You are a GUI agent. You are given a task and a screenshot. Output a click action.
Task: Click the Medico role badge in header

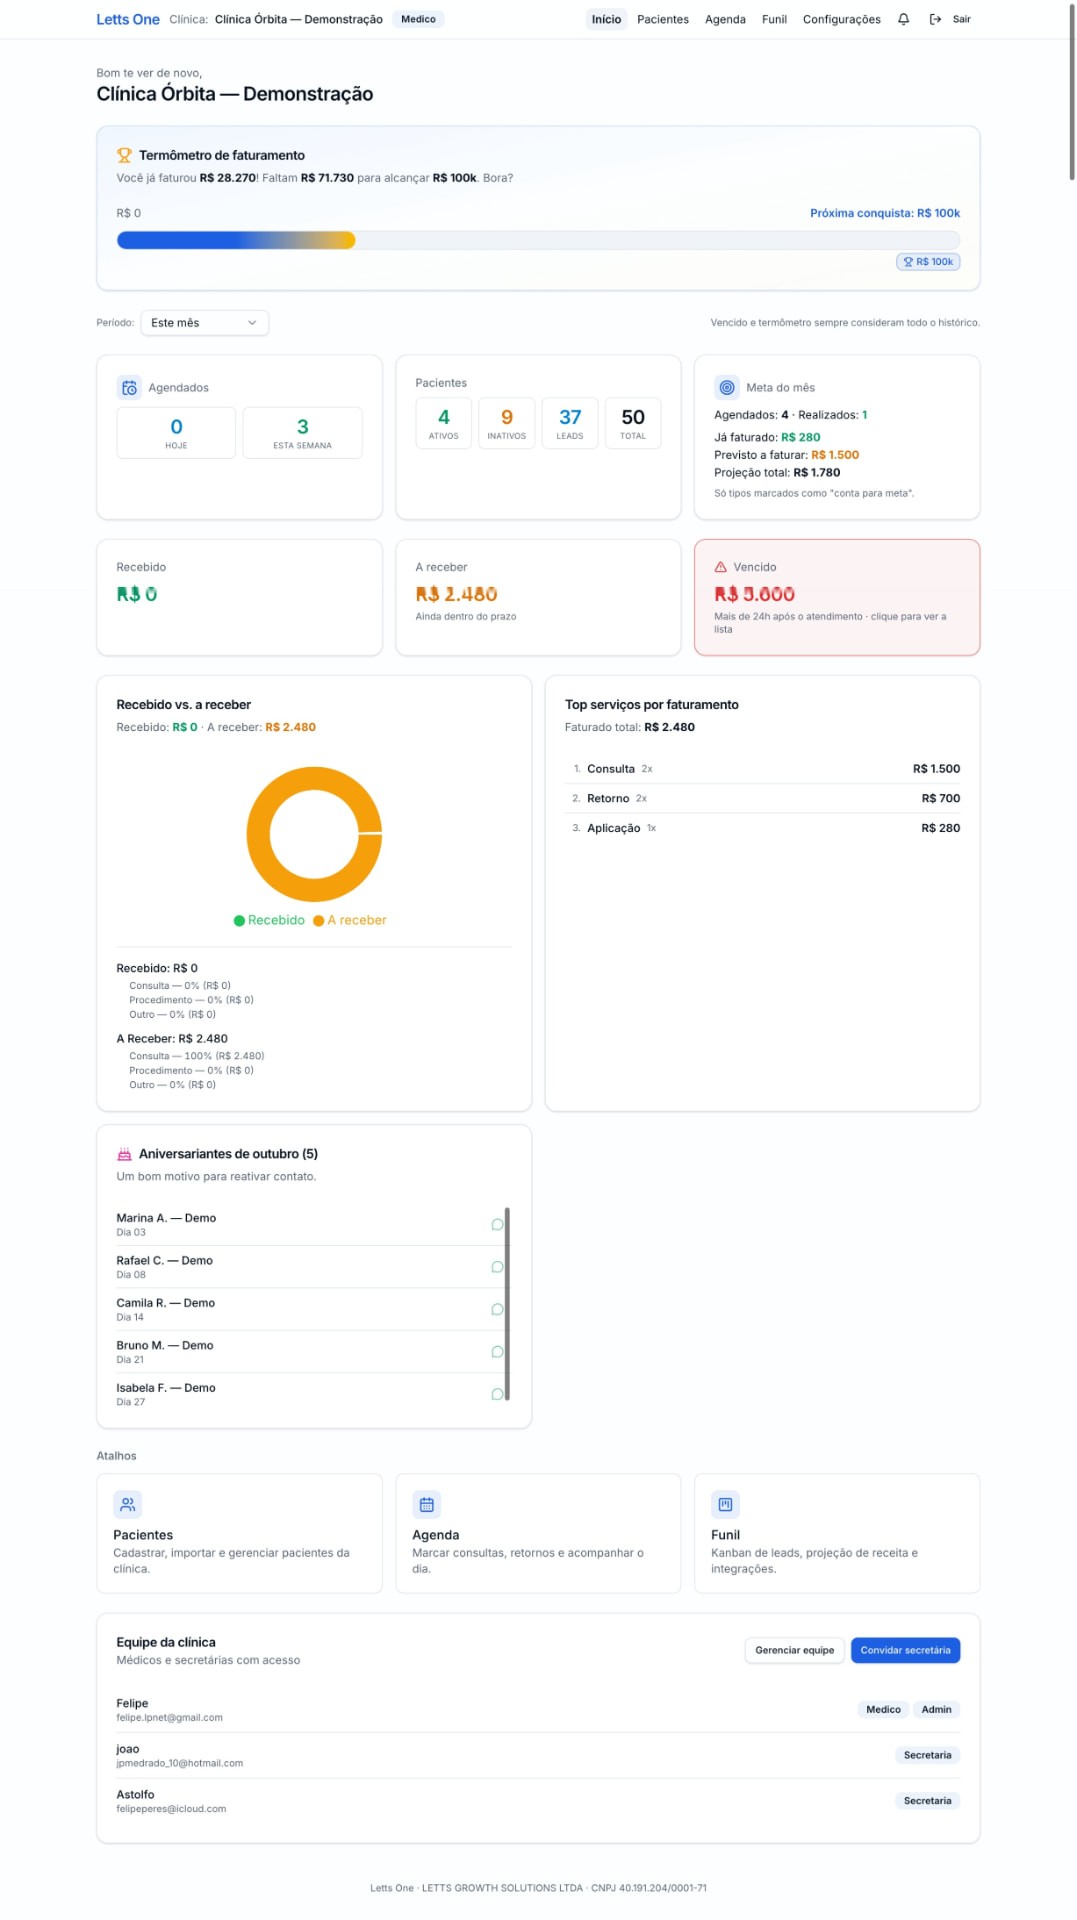pyautogui.click(x=418, y=19)
